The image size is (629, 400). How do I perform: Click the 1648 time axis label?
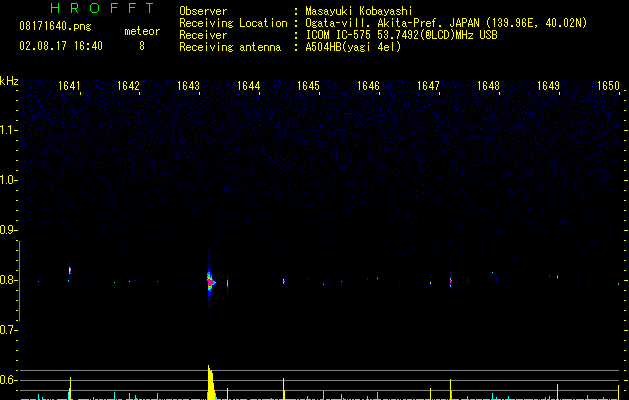[489, 86]
